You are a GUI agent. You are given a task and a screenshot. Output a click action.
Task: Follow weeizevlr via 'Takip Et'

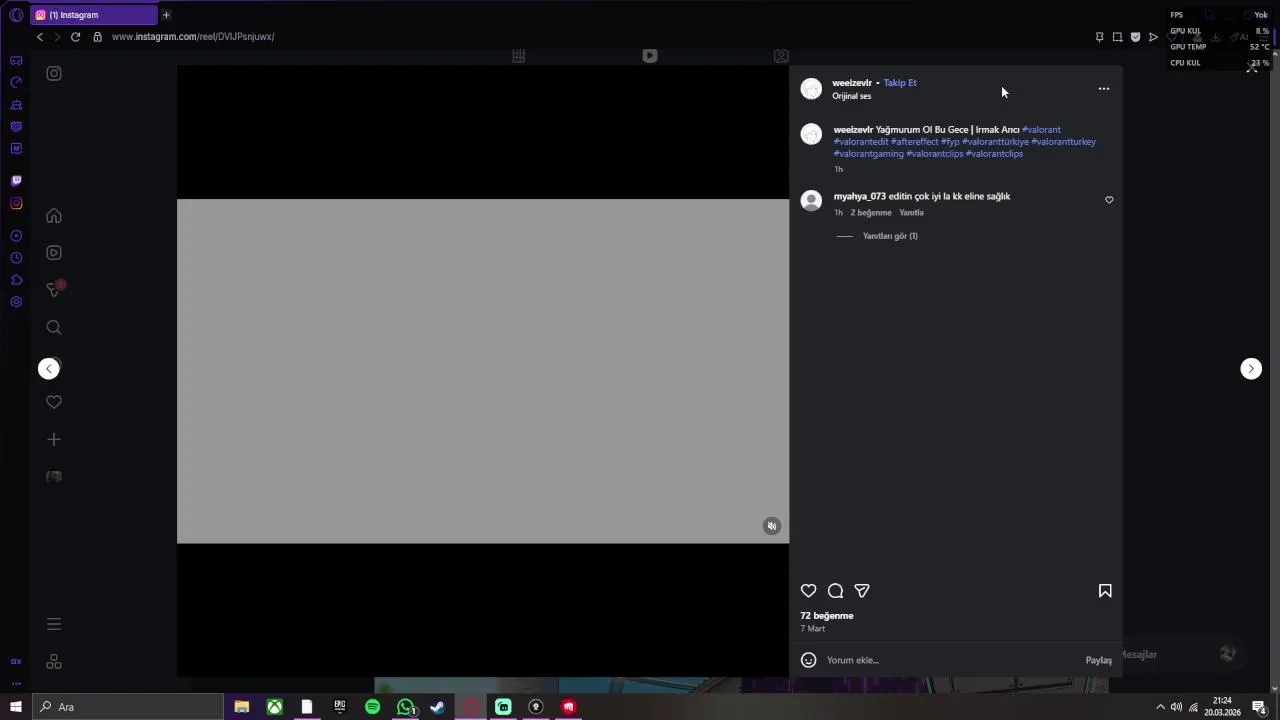(x=900, y=83)
